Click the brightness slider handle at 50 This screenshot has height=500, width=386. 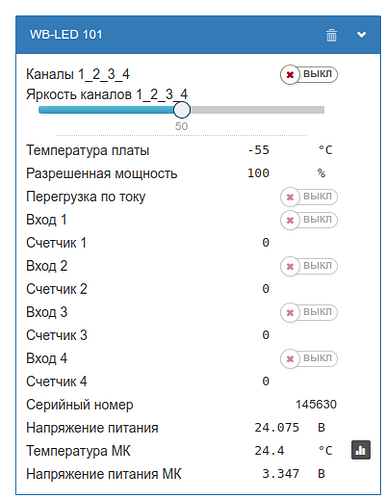tap(182, 110)
